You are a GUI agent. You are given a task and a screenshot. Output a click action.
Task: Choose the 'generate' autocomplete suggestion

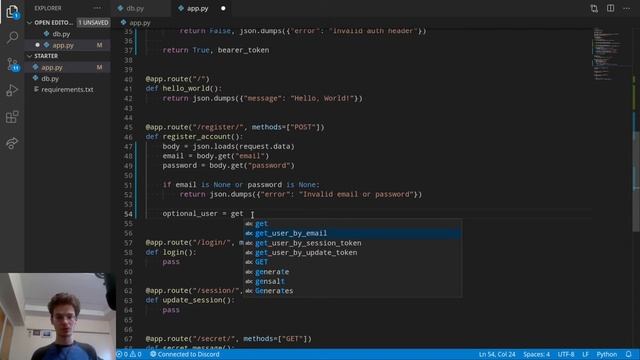pos(353,272)
